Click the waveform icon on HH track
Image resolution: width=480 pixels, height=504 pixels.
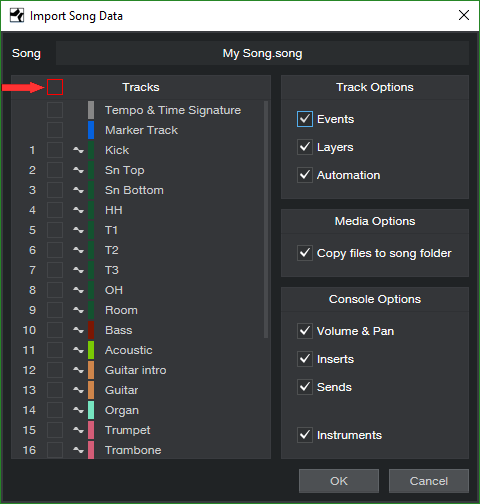(x=78, y=210)
